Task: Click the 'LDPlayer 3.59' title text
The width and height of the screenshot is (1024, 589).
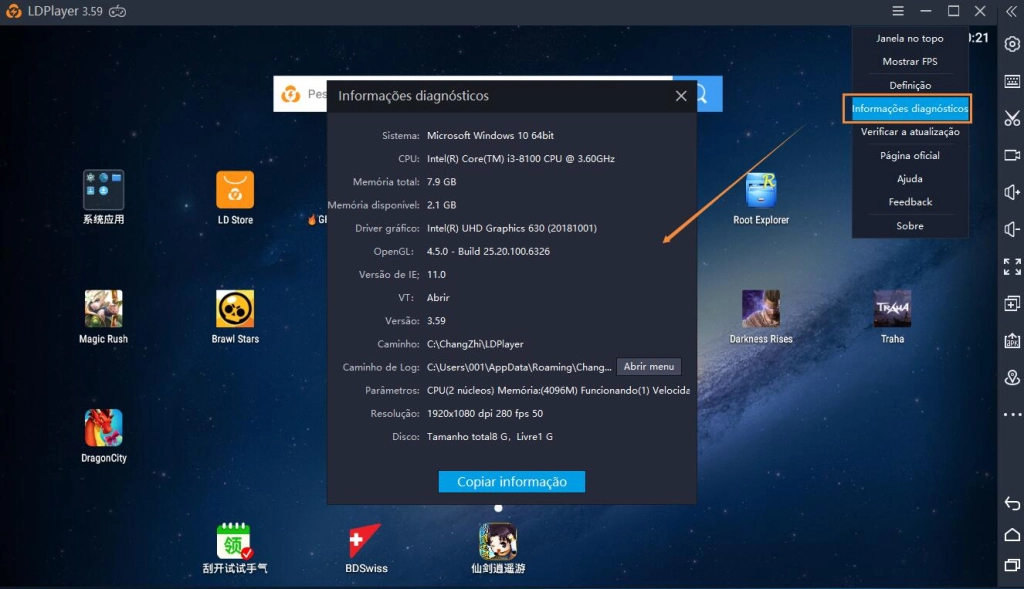Action: click(x=65, y=11)
